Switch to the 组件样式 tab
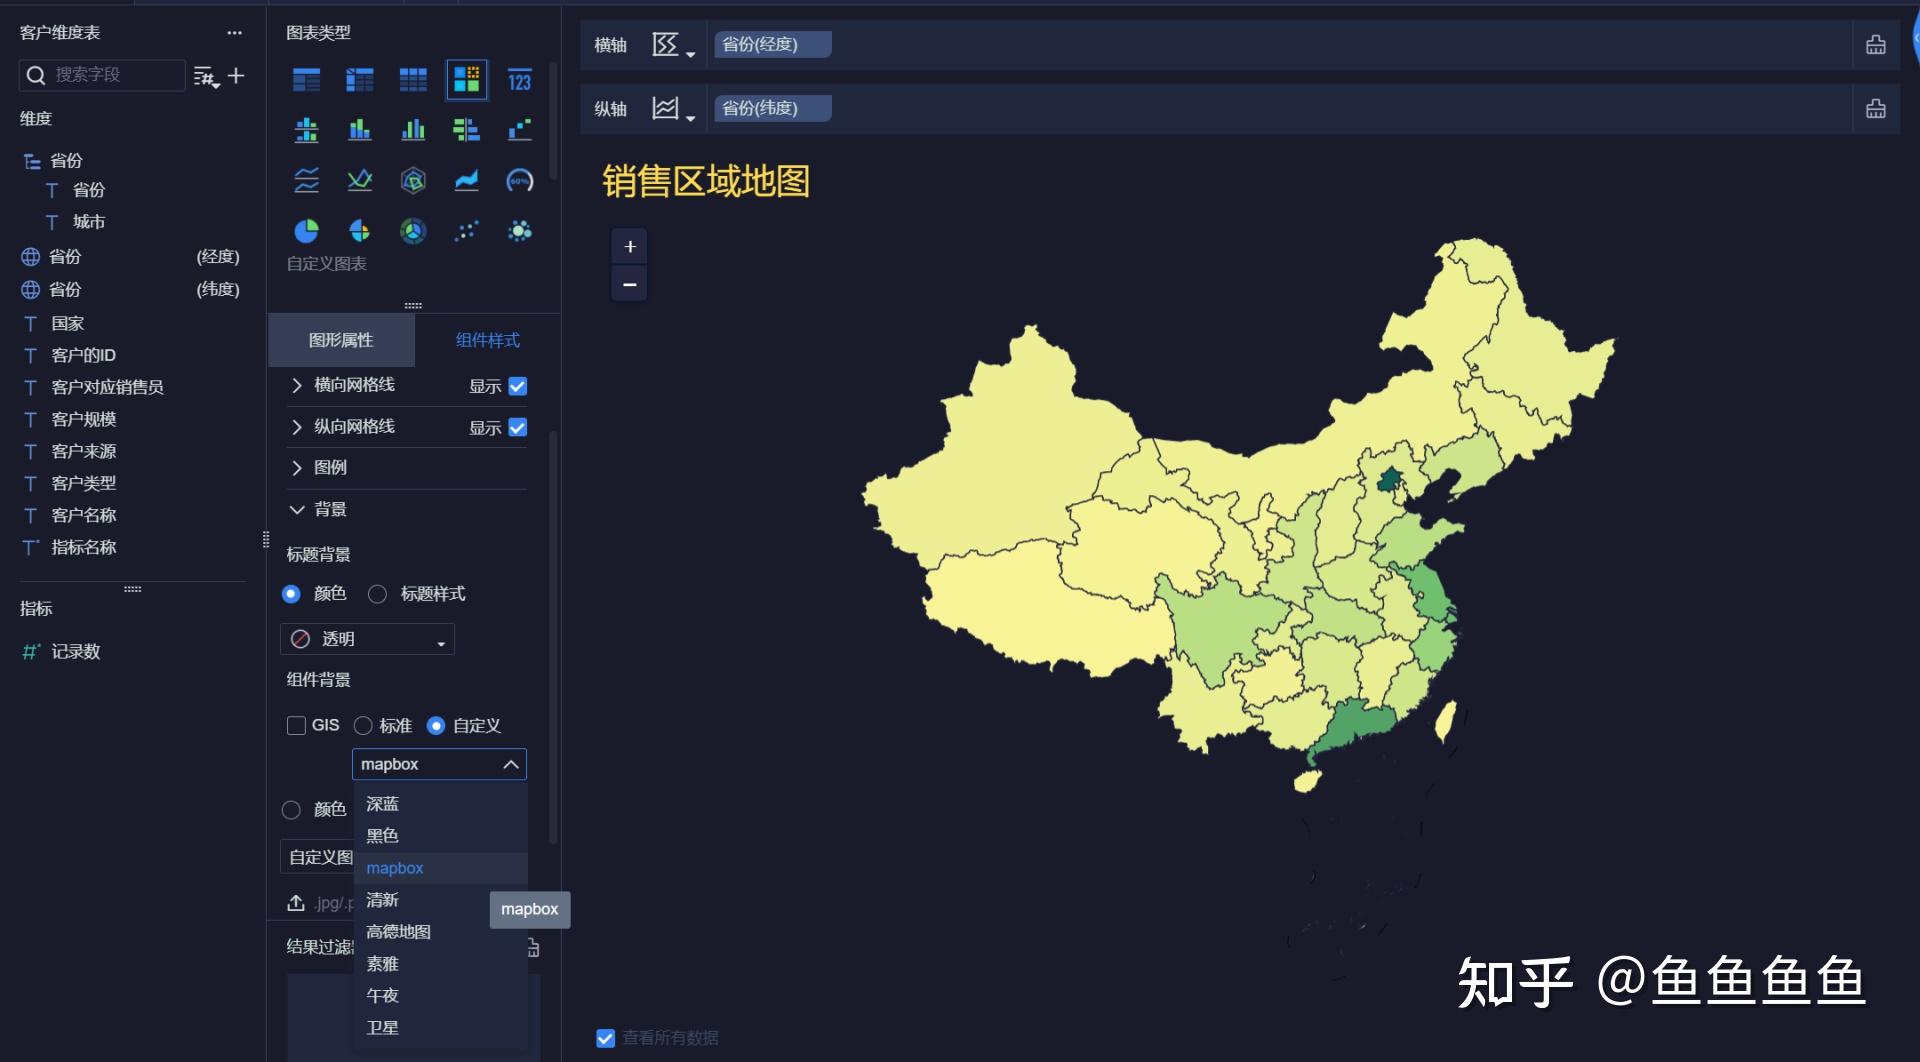 (487, 340)
